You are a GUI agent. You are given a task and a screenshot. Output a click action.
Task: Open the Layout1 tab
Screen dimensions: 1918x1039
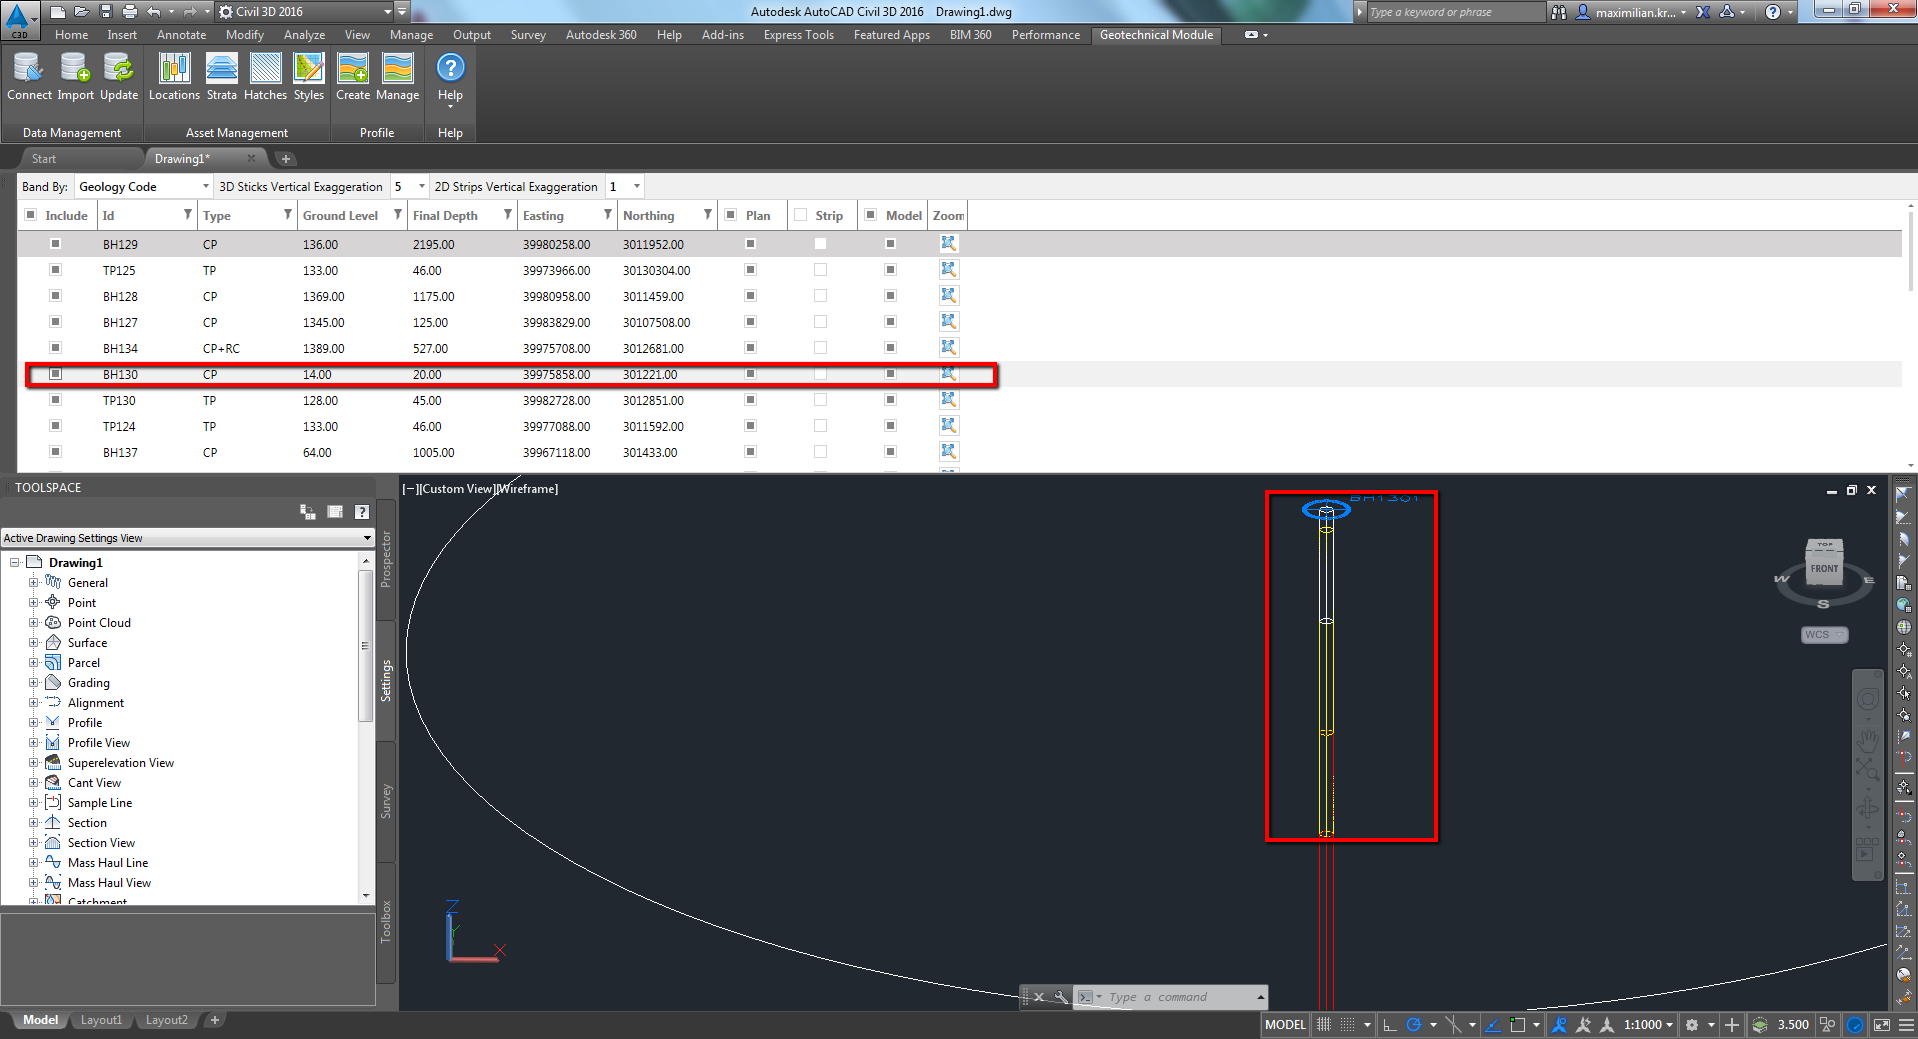tap(101, 1020)
